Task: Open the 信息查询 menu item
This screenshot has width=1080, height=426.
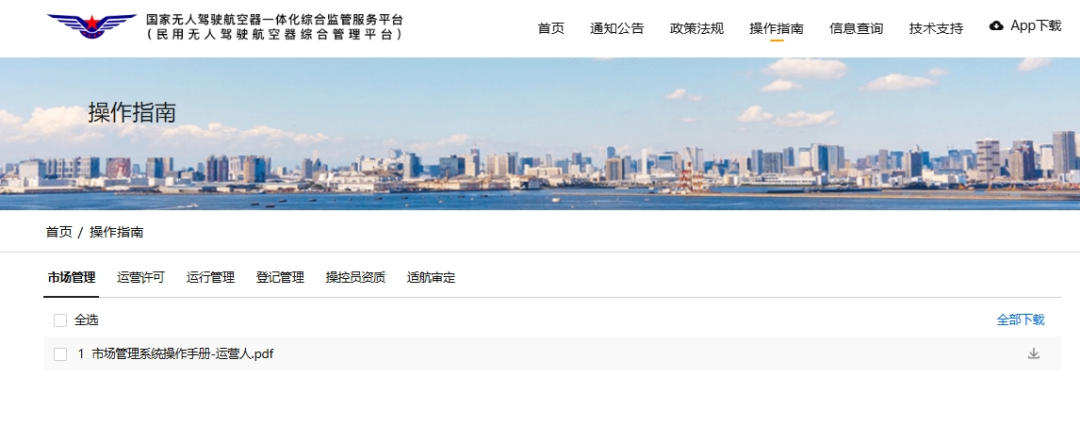Action: pyautogui.click(x=856, y=28)
